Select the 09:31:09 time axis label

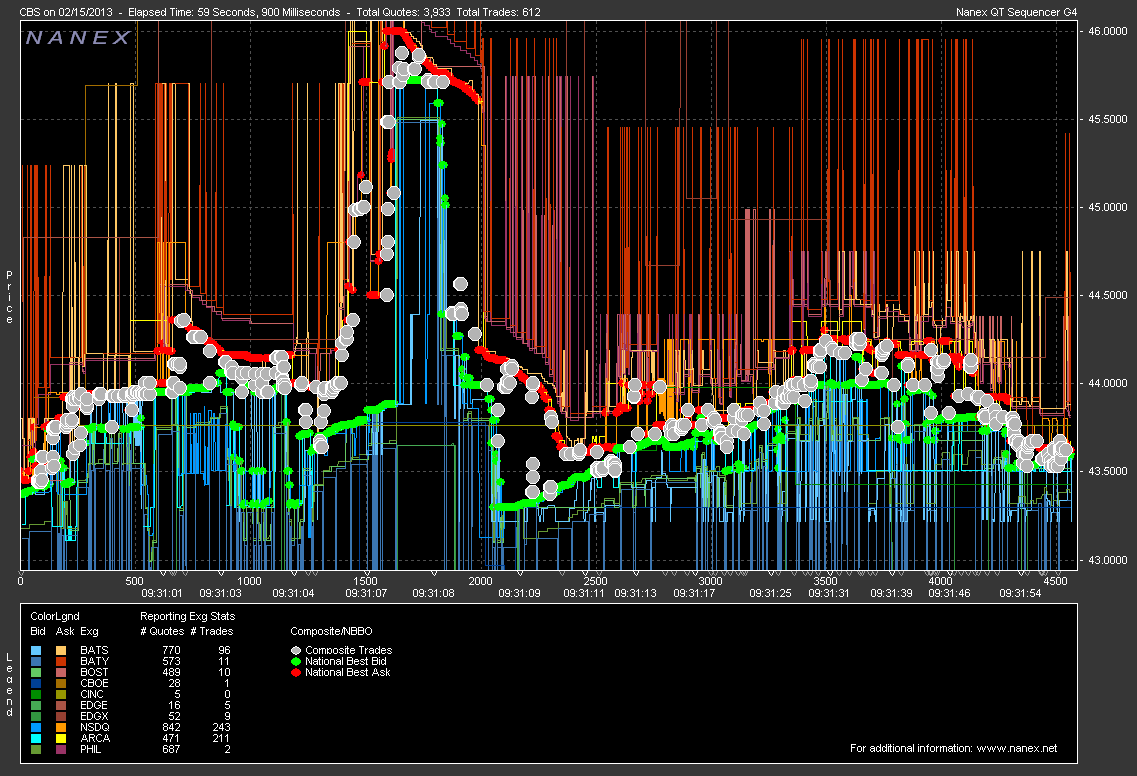pos(519,593)
